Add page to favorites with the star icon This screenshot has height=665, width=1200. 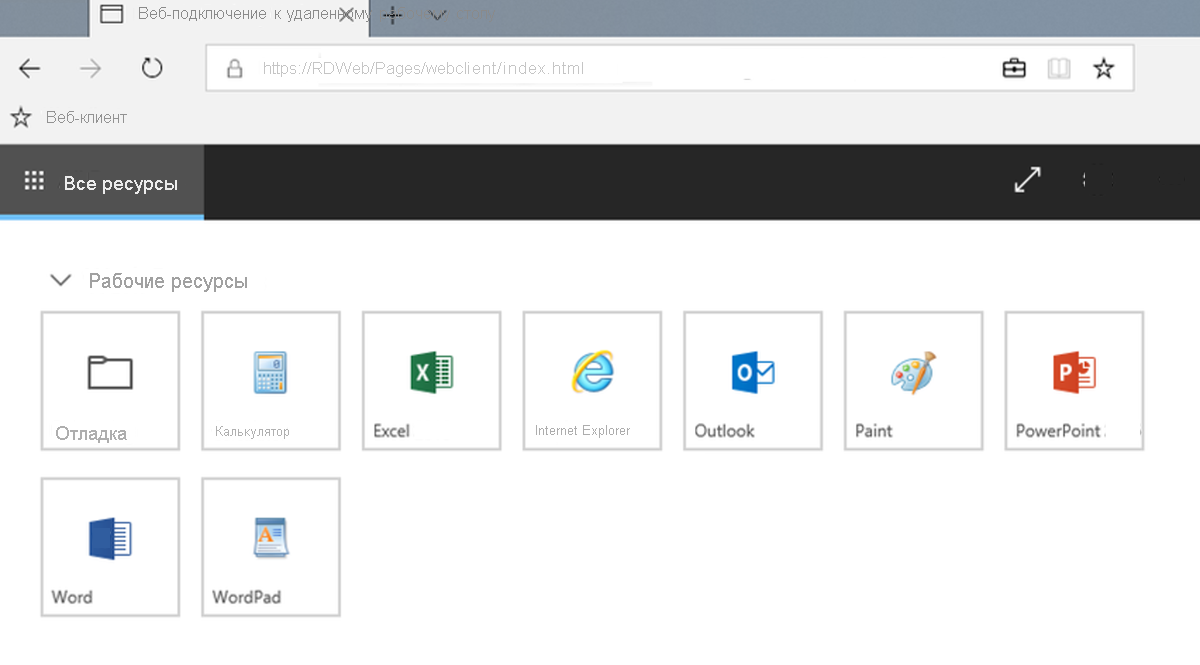click(1103, 68)
